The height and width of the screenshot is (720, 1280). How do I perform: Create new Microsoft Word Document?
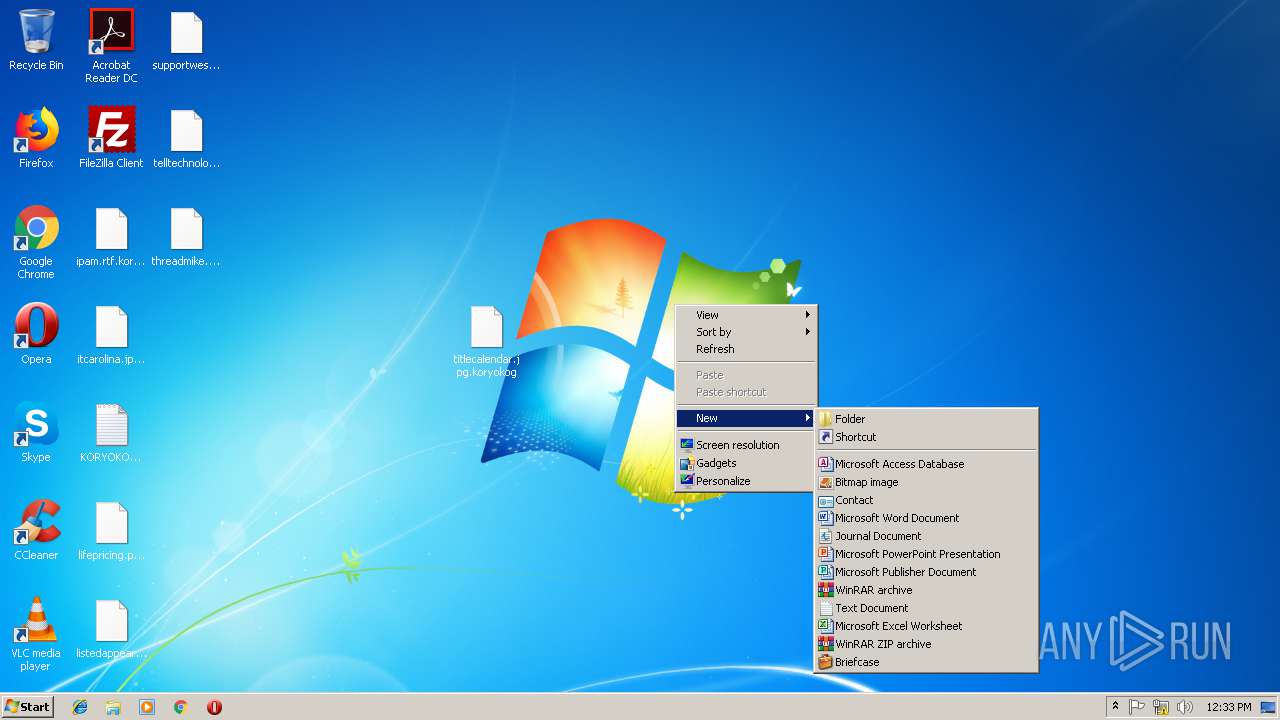[926, 518]
